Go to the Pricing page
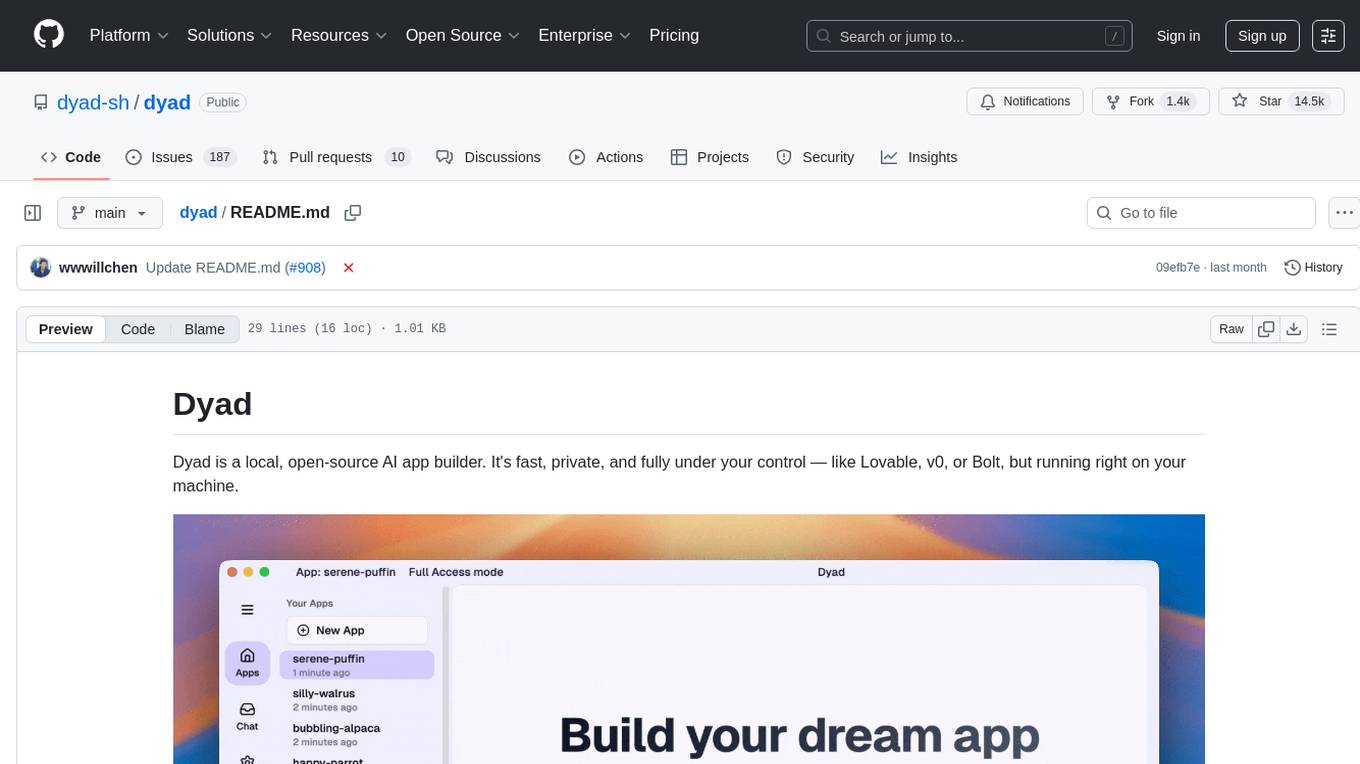The height and width of the screenshot is (764, 1360). [674, 35]
